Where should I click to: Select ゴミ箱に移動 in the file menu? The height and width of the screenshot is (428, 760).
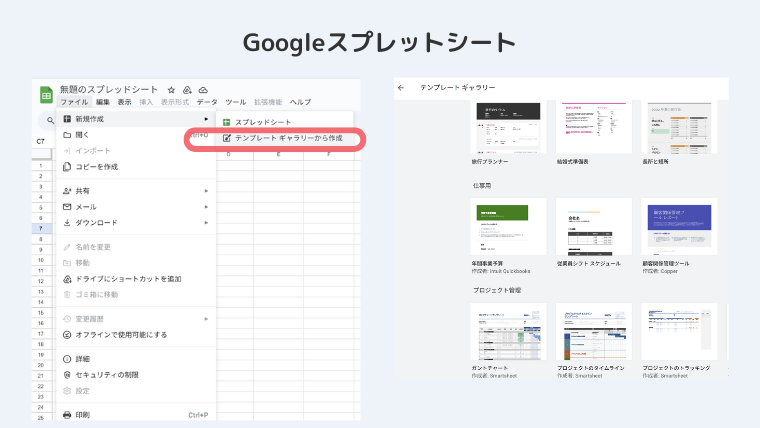(136, 295)
